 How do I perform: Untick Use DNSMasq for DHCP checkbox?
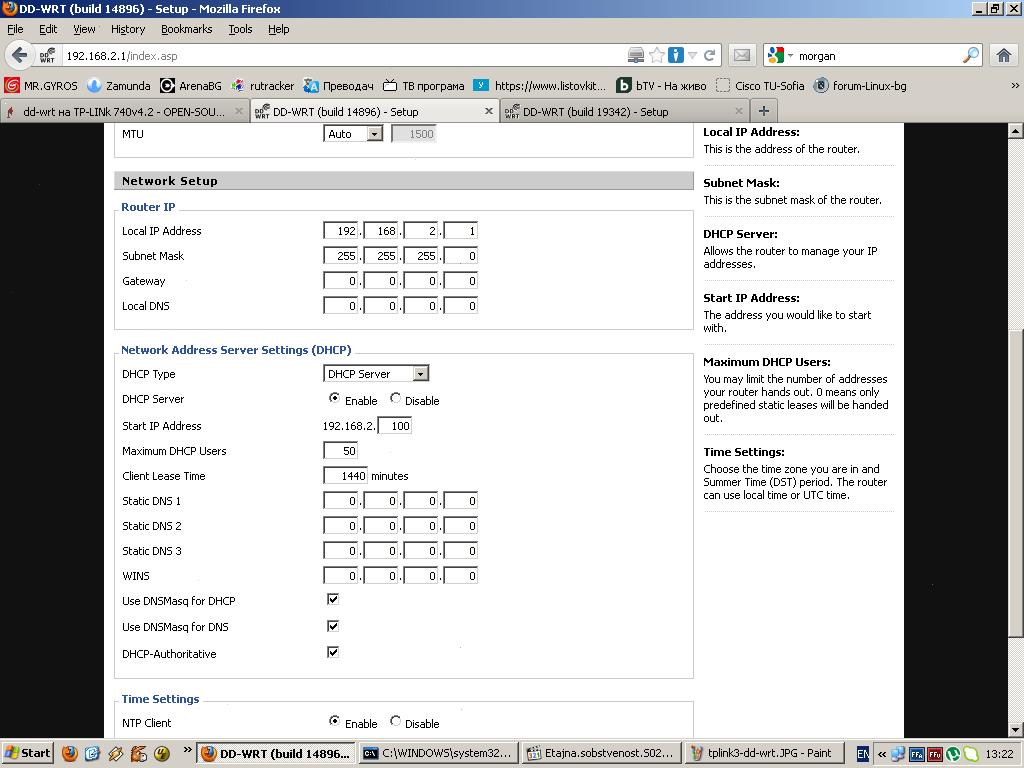click(x=333, y=599)
